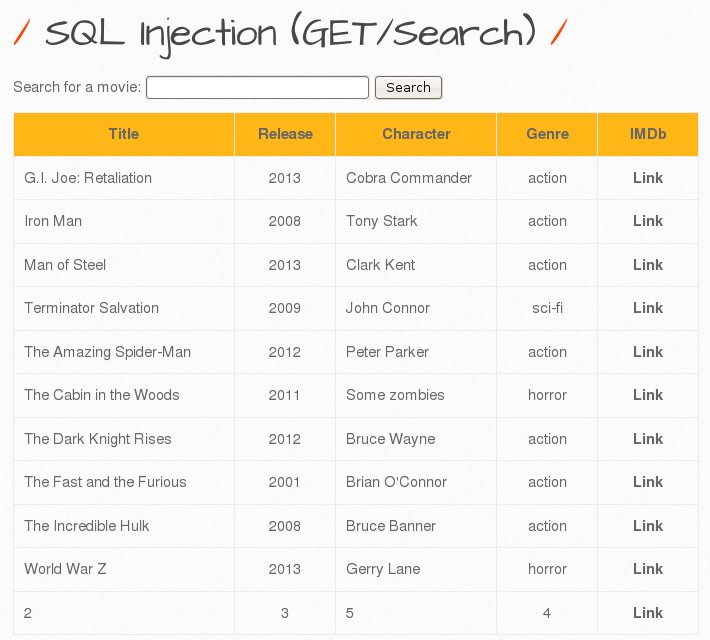The height and width of the screenshot is (640, 710).
Task: Click the value '3' in the last row
Action: point(284,613)
